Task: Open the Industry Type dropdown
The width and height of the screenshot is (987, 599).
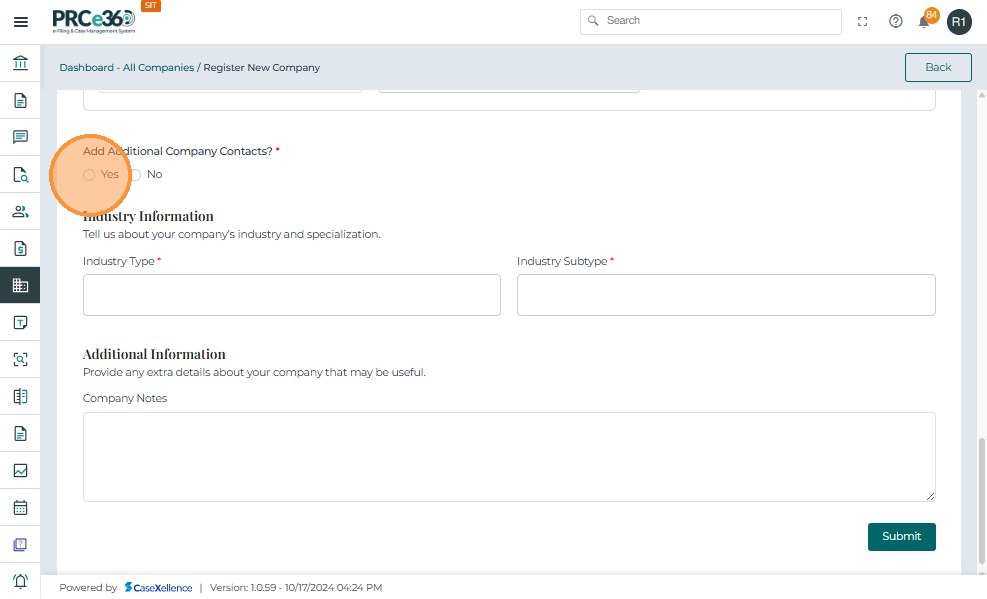Action: 291,295
